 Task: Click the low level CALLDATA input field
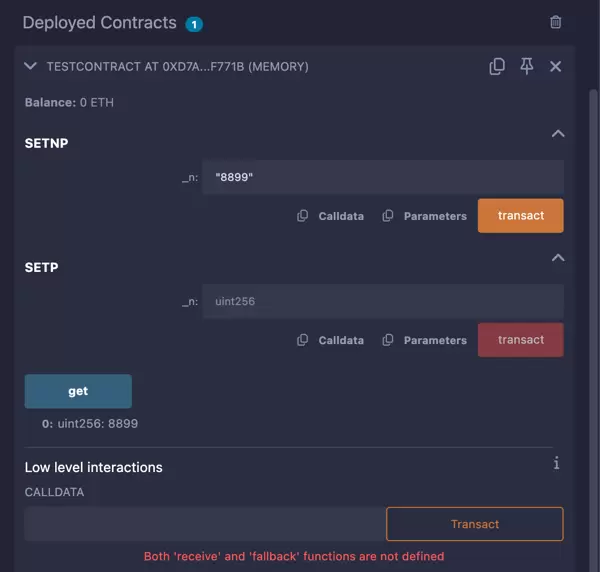coord(204,524)
